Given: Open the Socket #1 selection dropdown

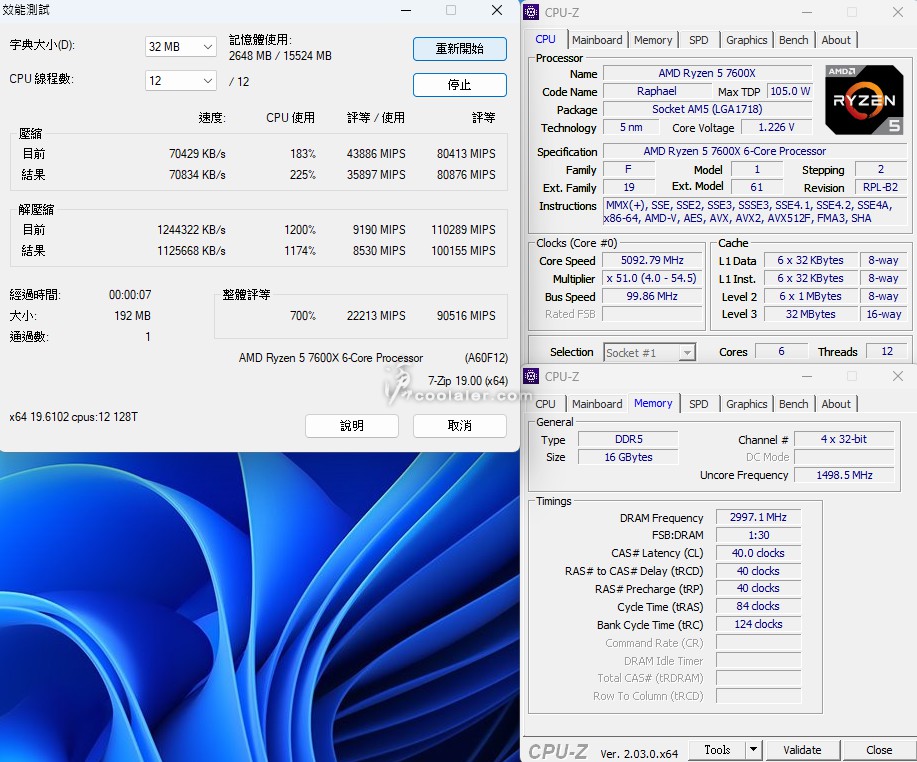Looking at the screenshot, I should click(x=649, y=352).
